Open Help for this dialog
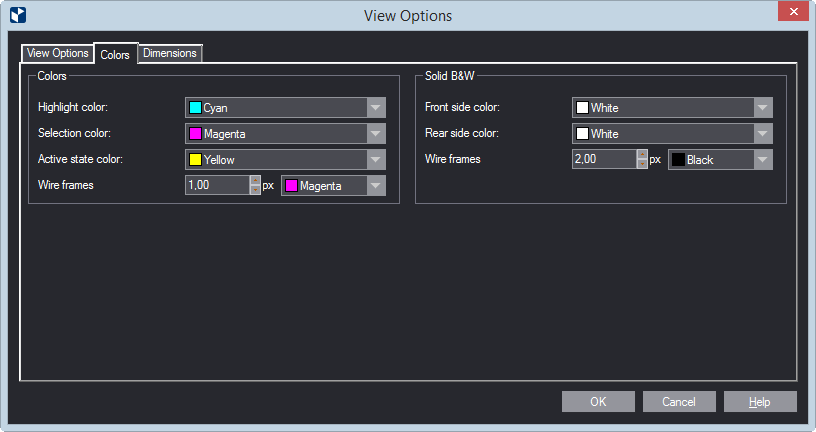Screen dimensions: 816x432 [x=760, y=402]
